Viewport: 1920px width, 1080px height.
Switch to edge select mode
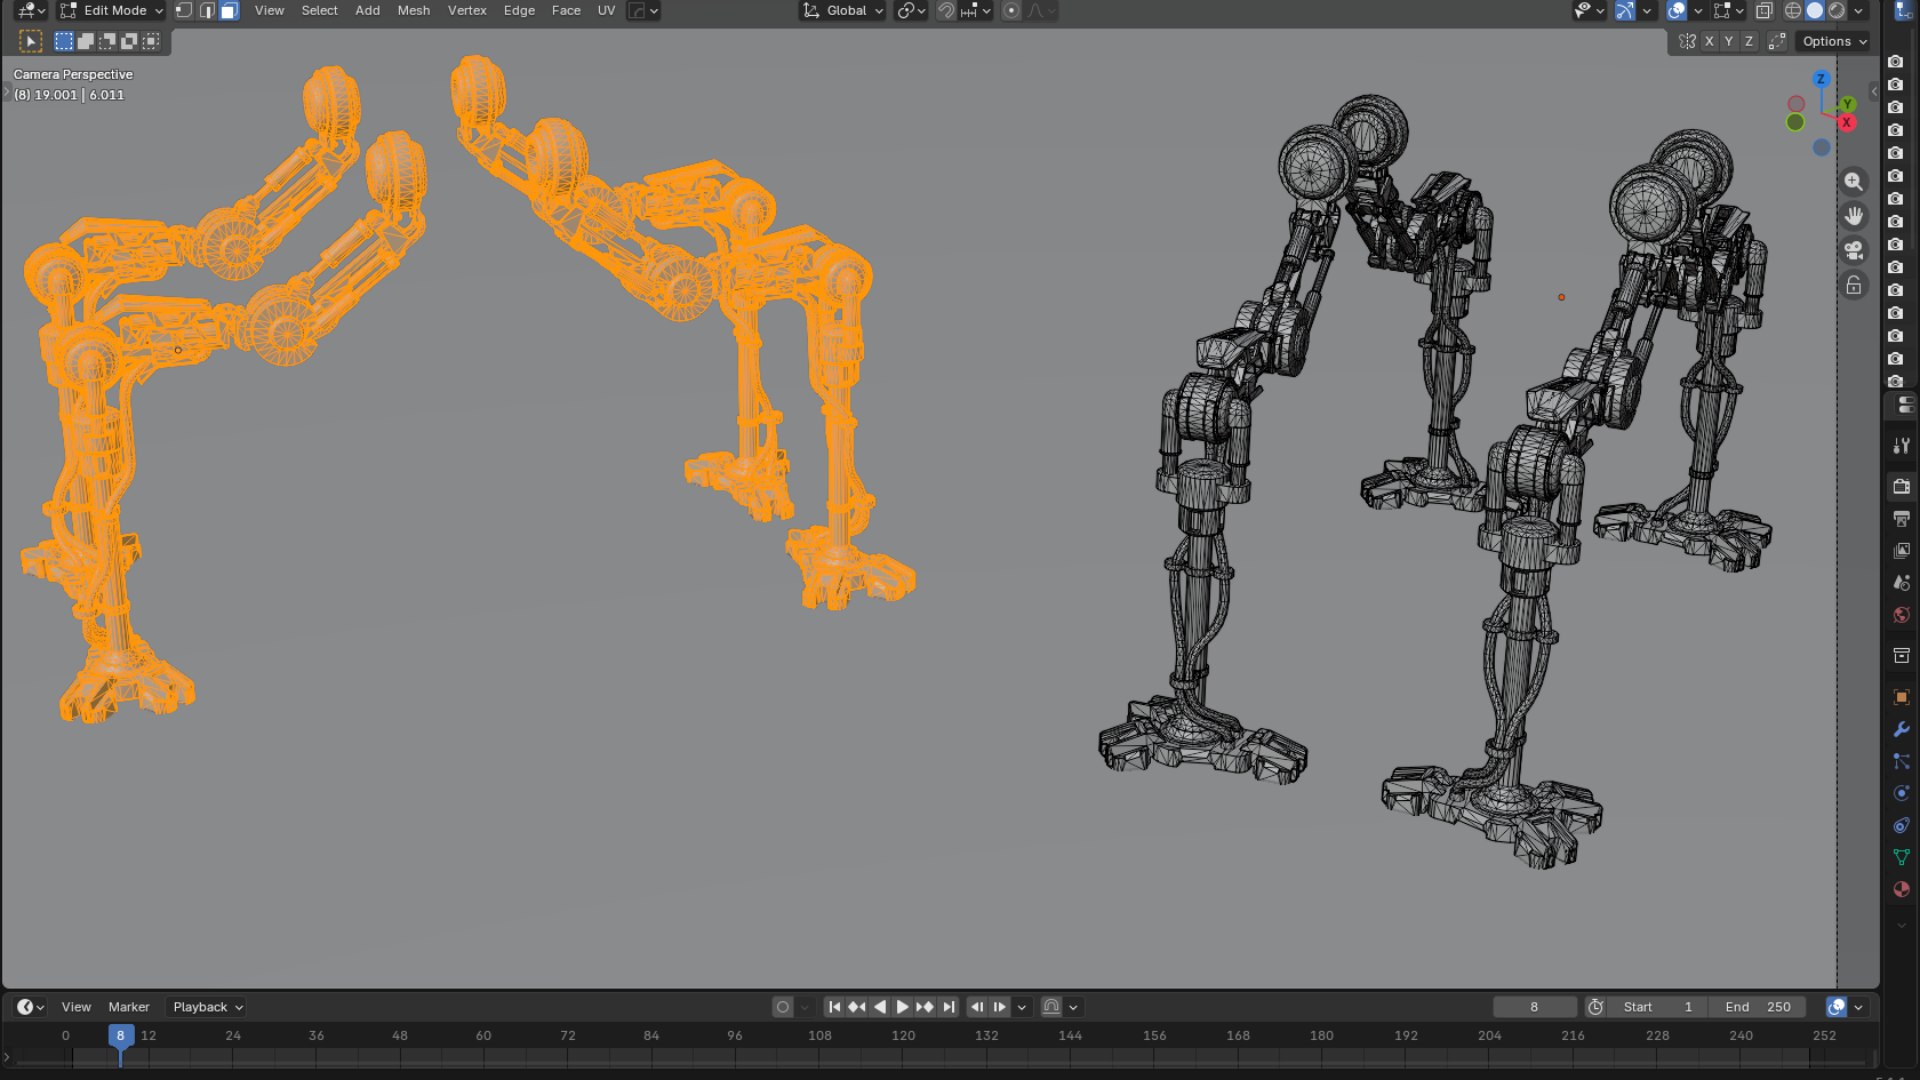pyautogui.click(x=207, y=11)
